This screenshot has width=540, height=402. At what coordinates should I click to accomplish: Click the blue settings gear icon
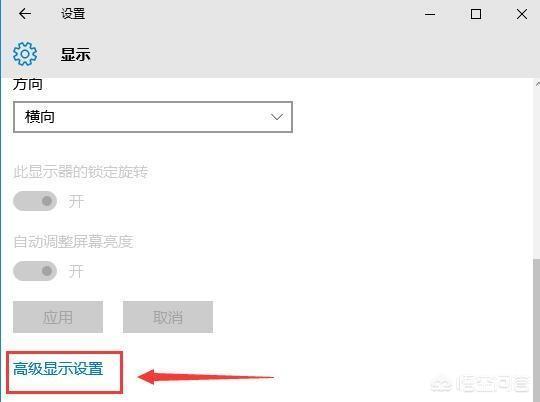tap(25, 54)
